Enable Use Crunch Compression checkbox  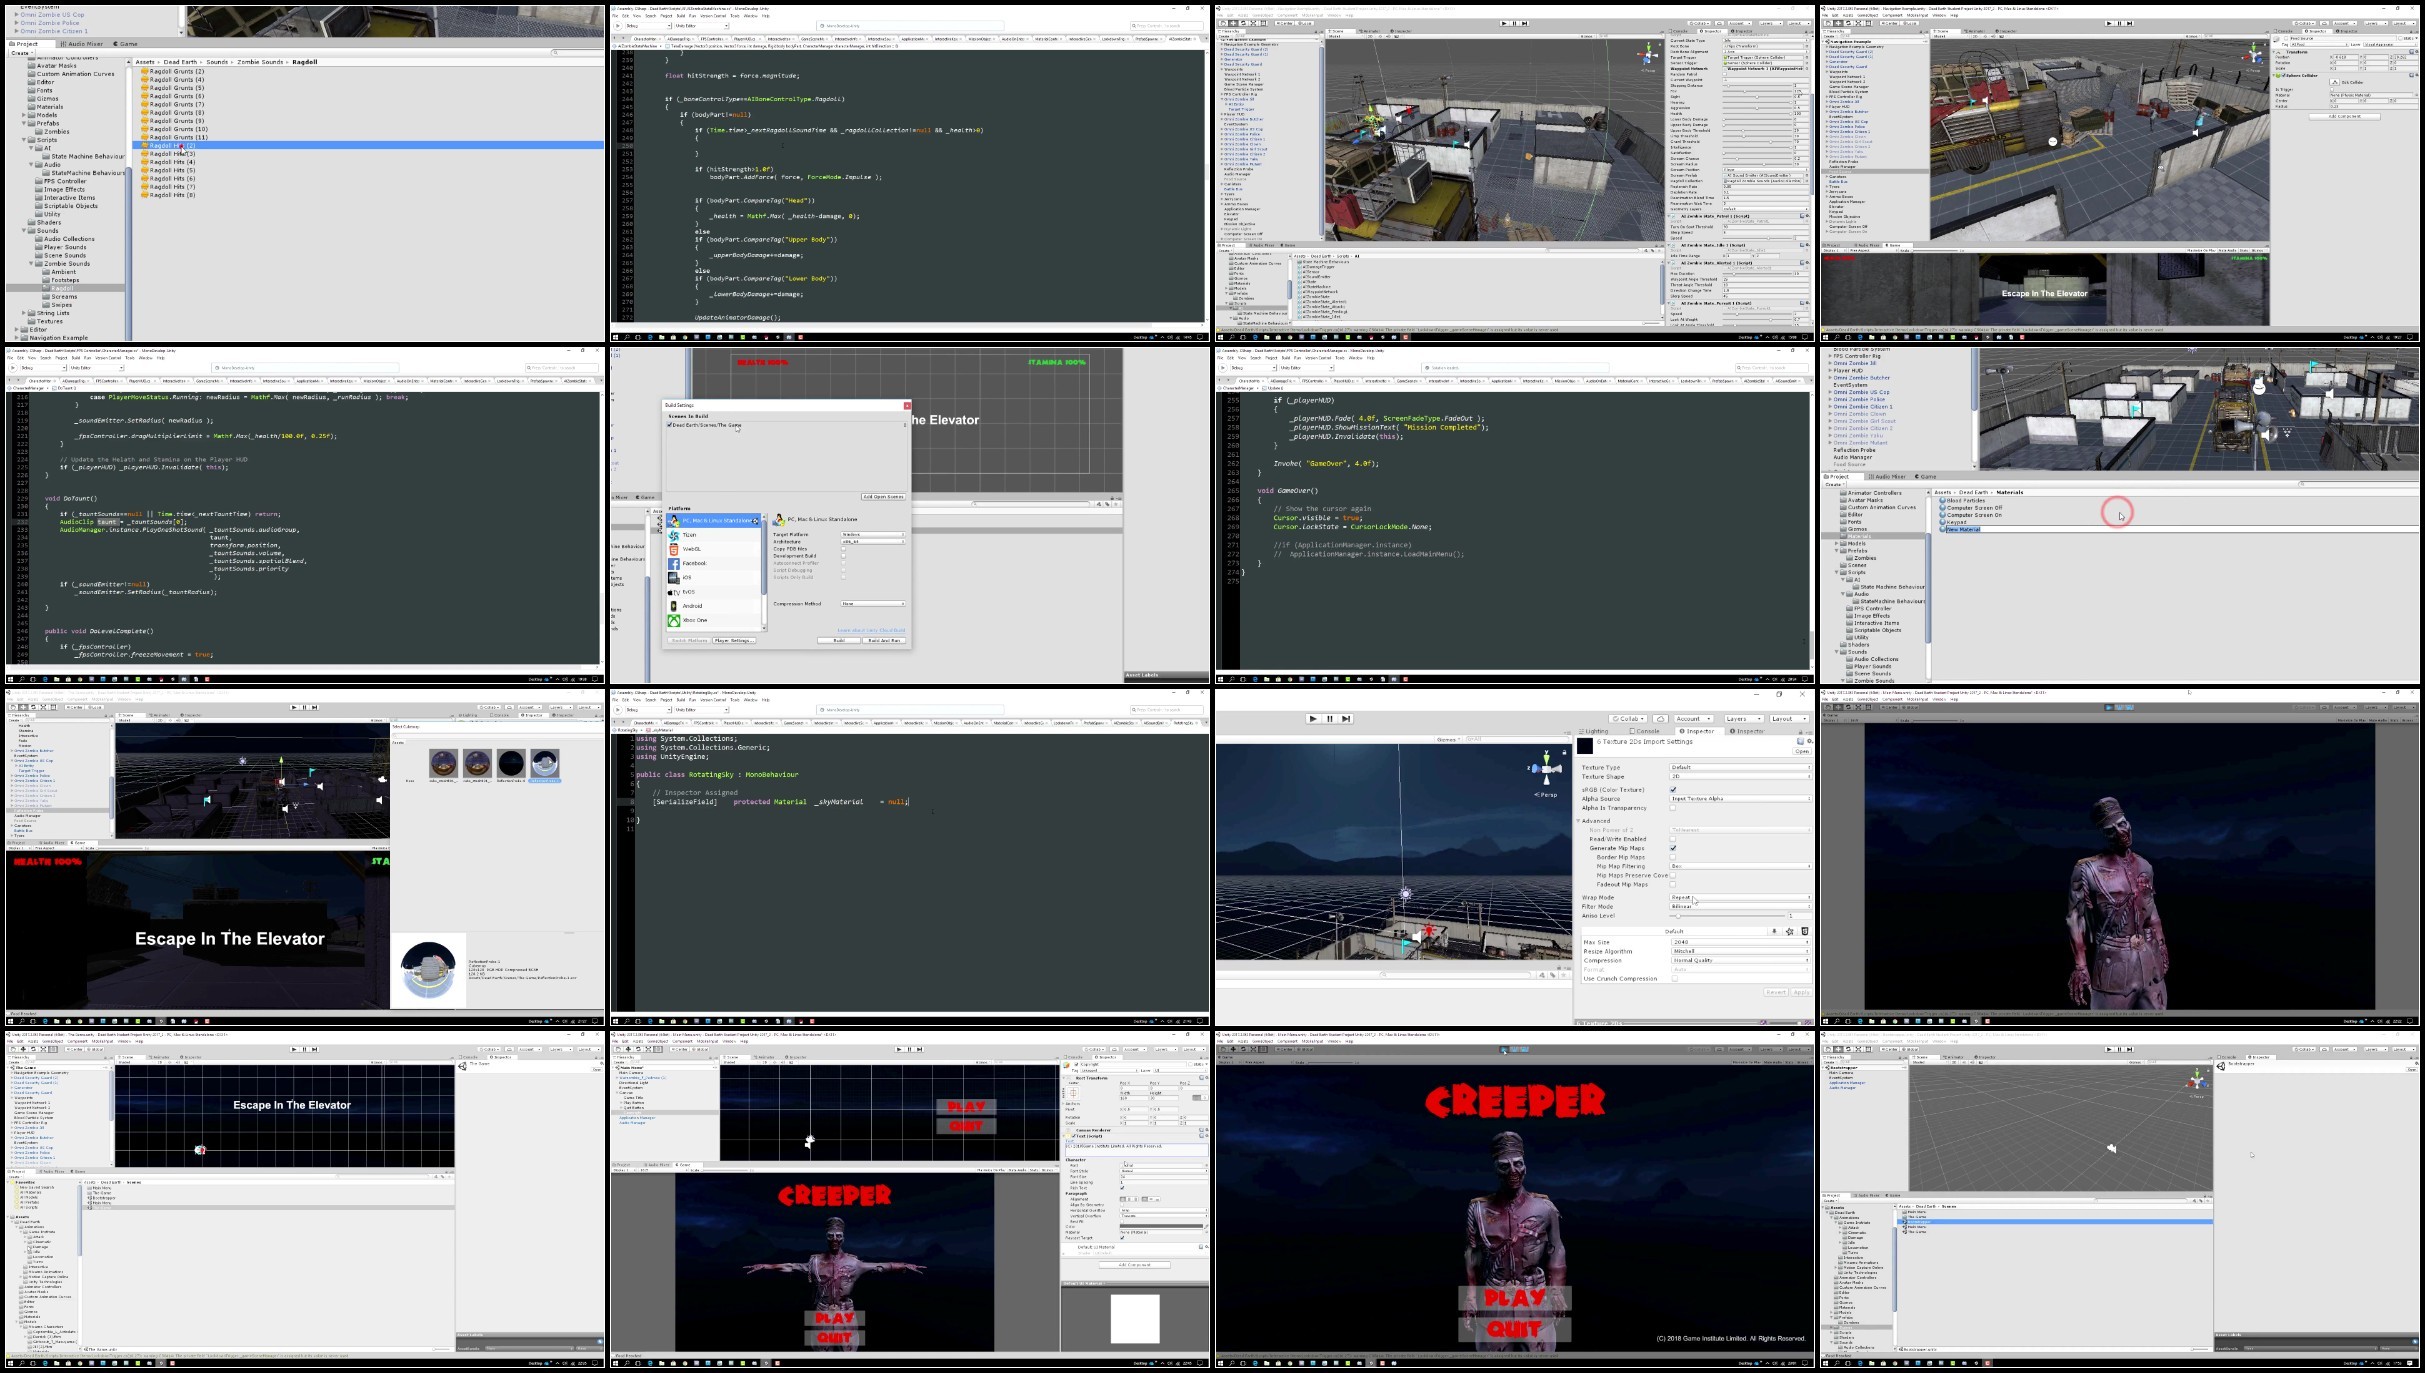click(x=1675, y=979)
